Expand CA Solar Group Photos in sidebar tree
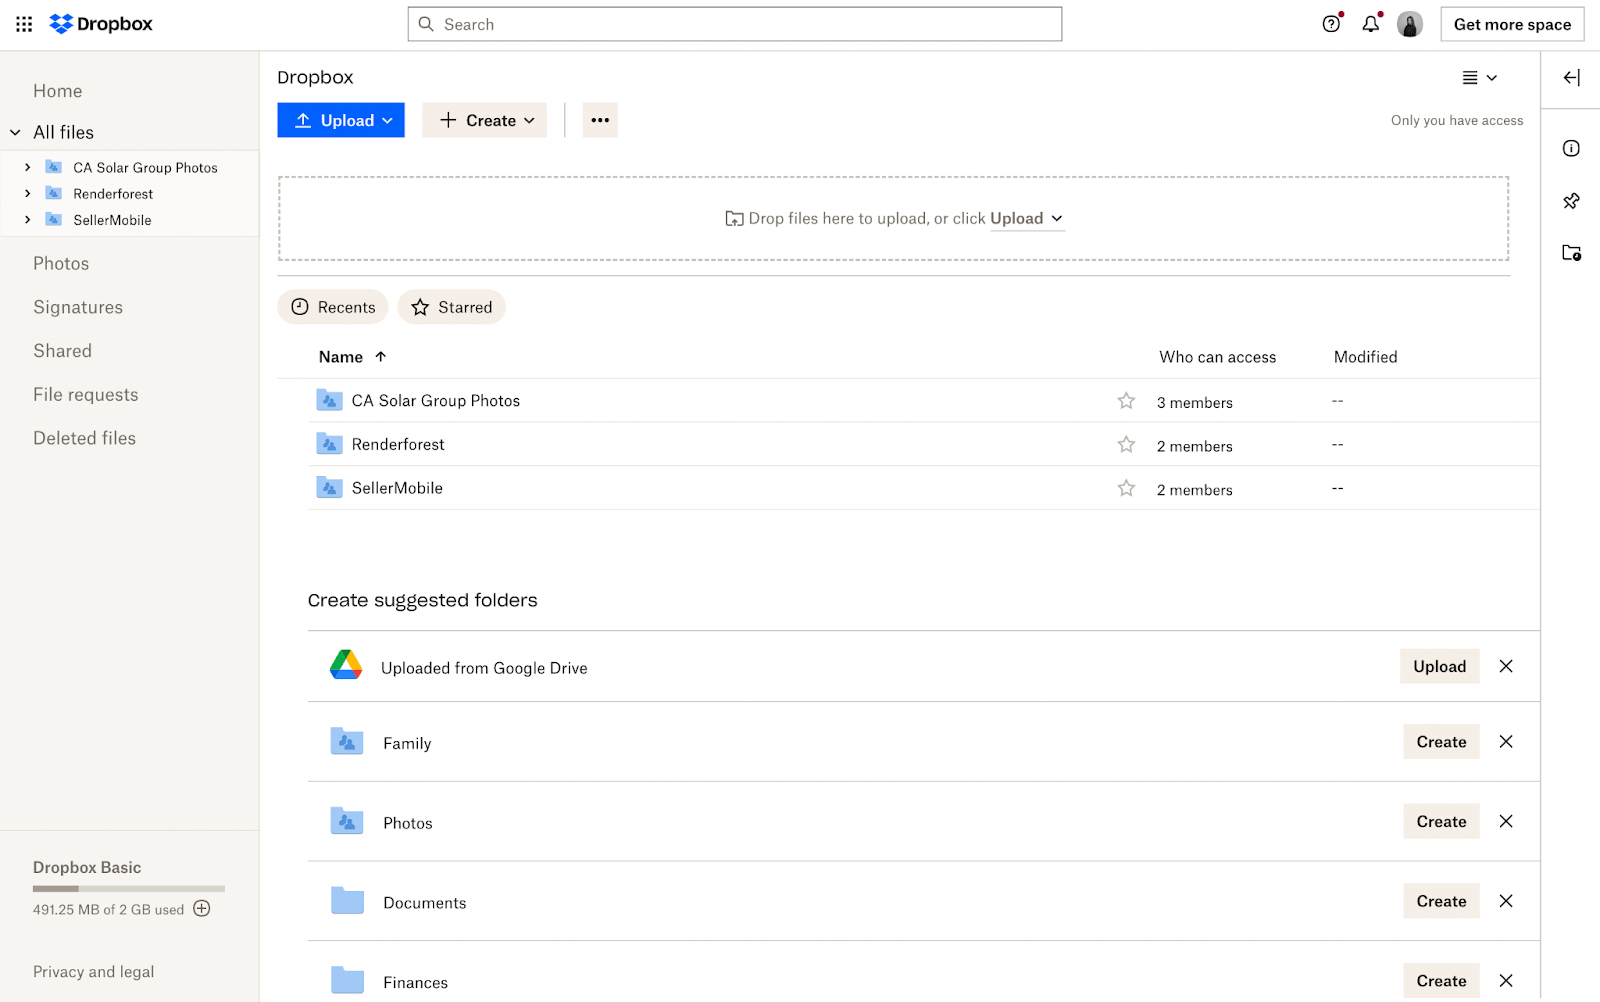1600x1002 pixels. (28, 167)
